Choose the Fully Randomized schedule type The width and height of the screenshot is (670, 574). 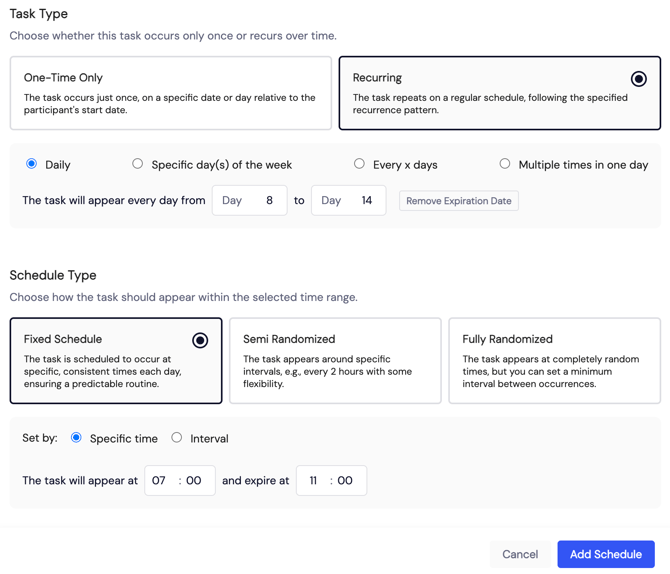(x=554, y=360)
